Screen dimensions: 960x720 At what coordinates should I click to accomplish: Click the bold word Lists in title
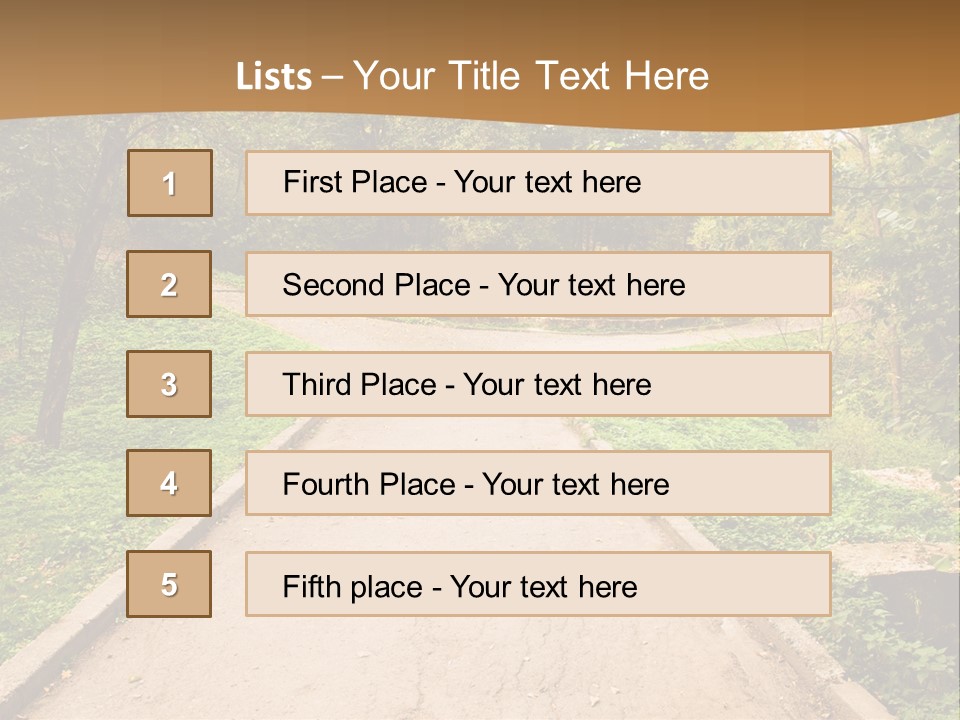pos(274,77)
